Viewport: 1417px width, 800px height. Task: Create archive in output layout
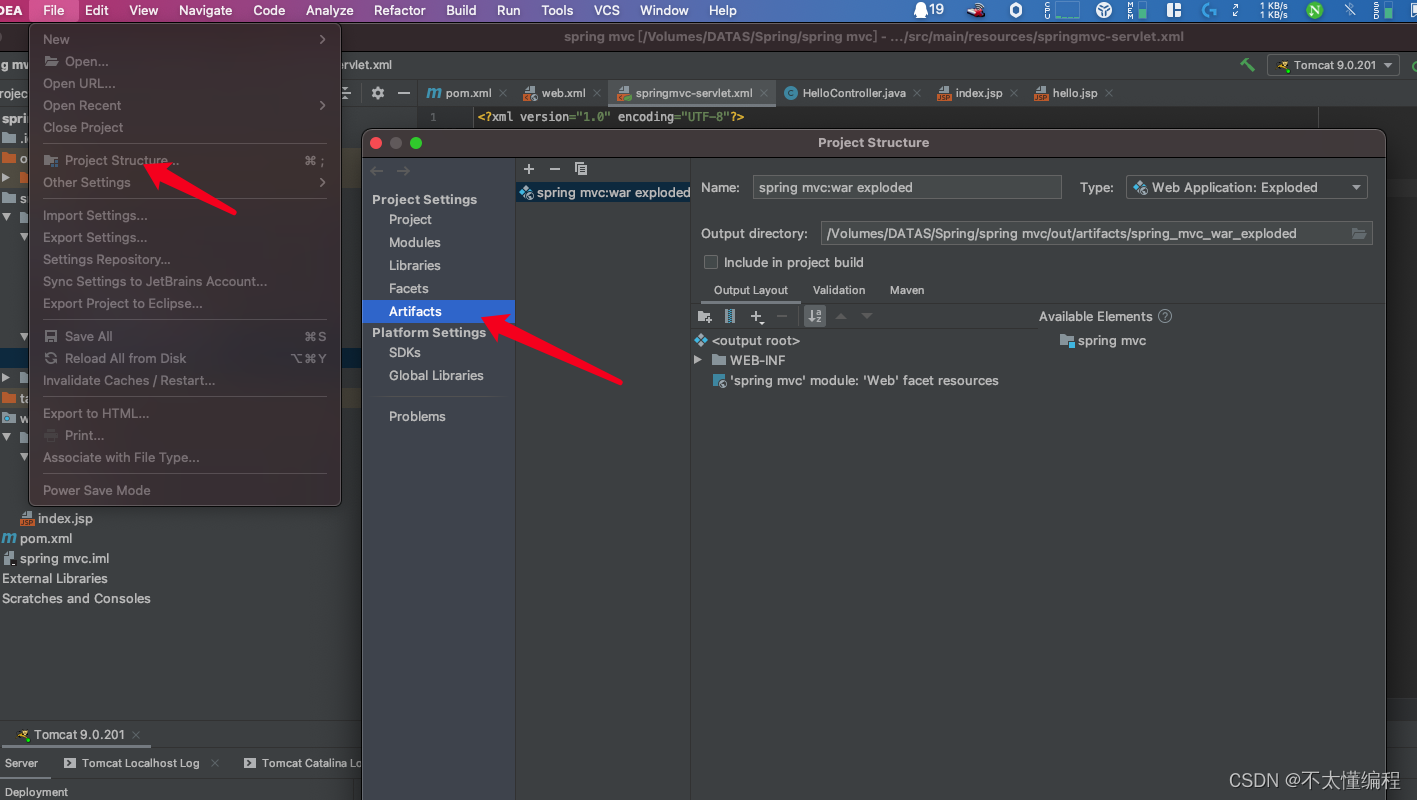pos(730,316)
